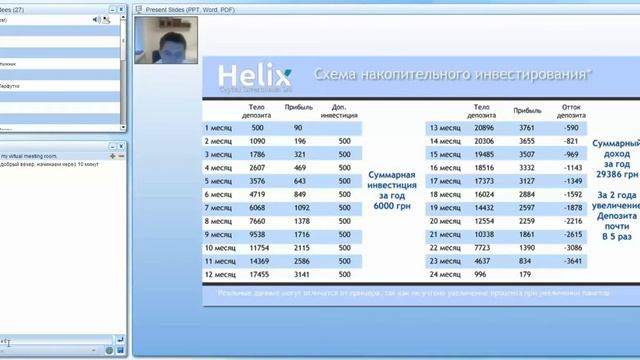Click the profit value '3761' in month 13
640x360 pixels.
tap(527, 128)
